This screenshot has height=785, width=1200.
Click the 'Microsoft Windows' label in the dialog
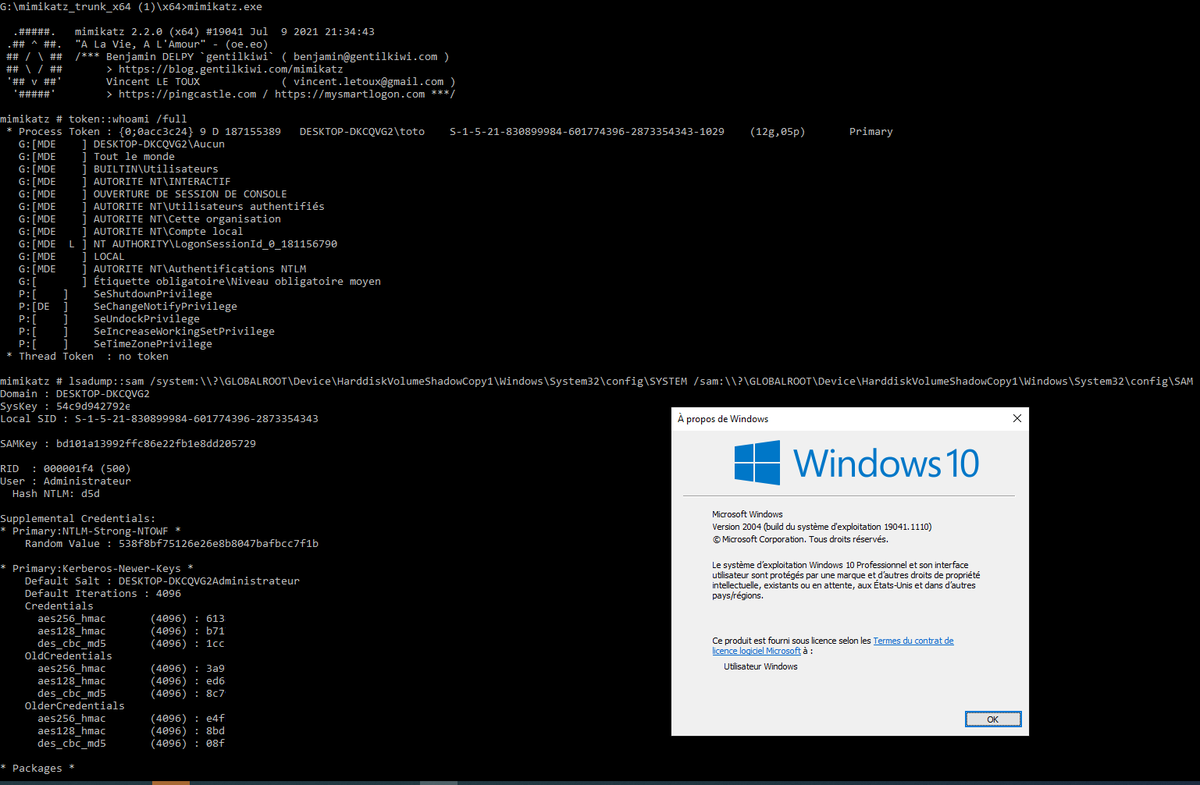[x=747, y=514]
